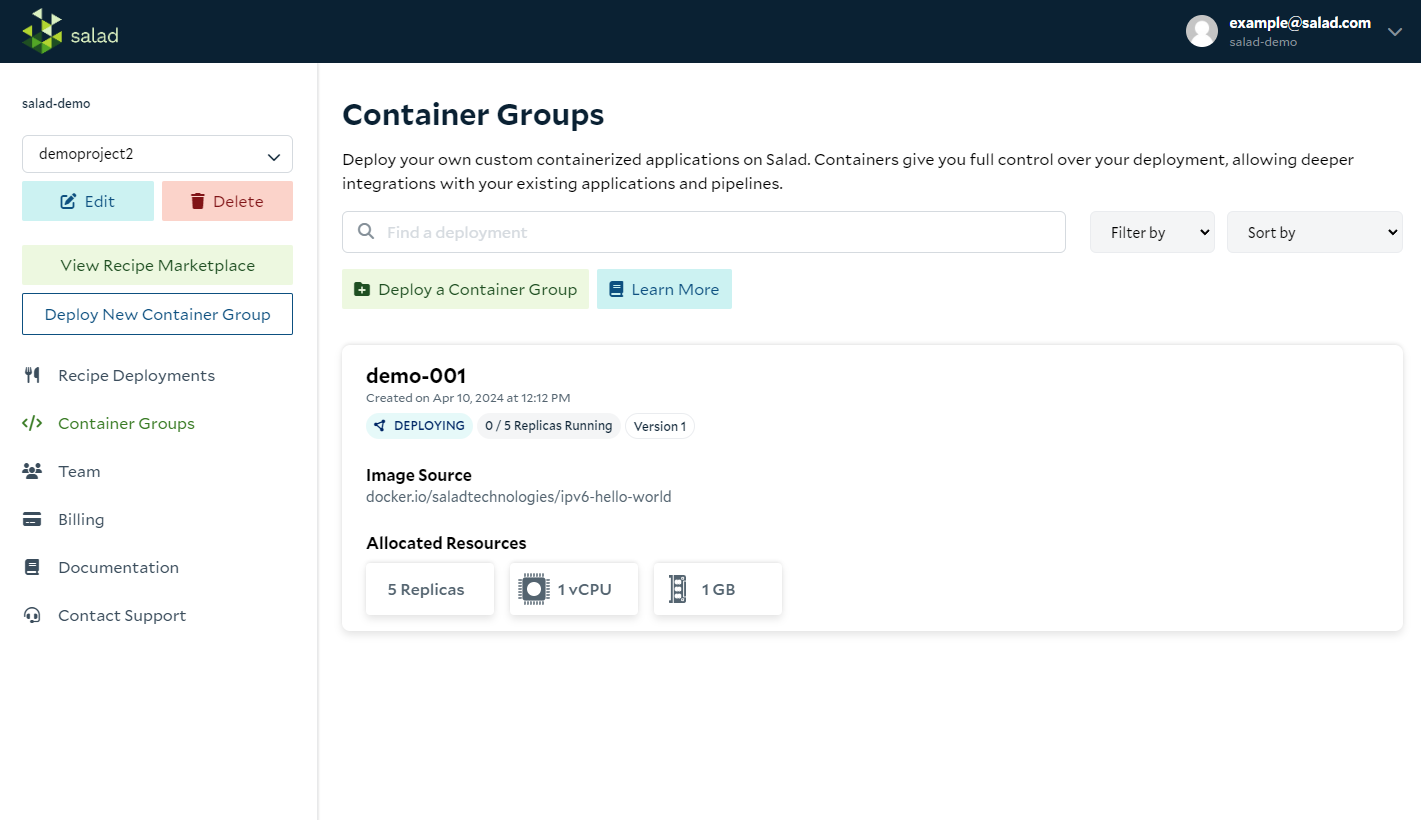Viewport: 1421px width, 820px height.
Task: Focus the Find a deployment field
Action: point(703,232)
